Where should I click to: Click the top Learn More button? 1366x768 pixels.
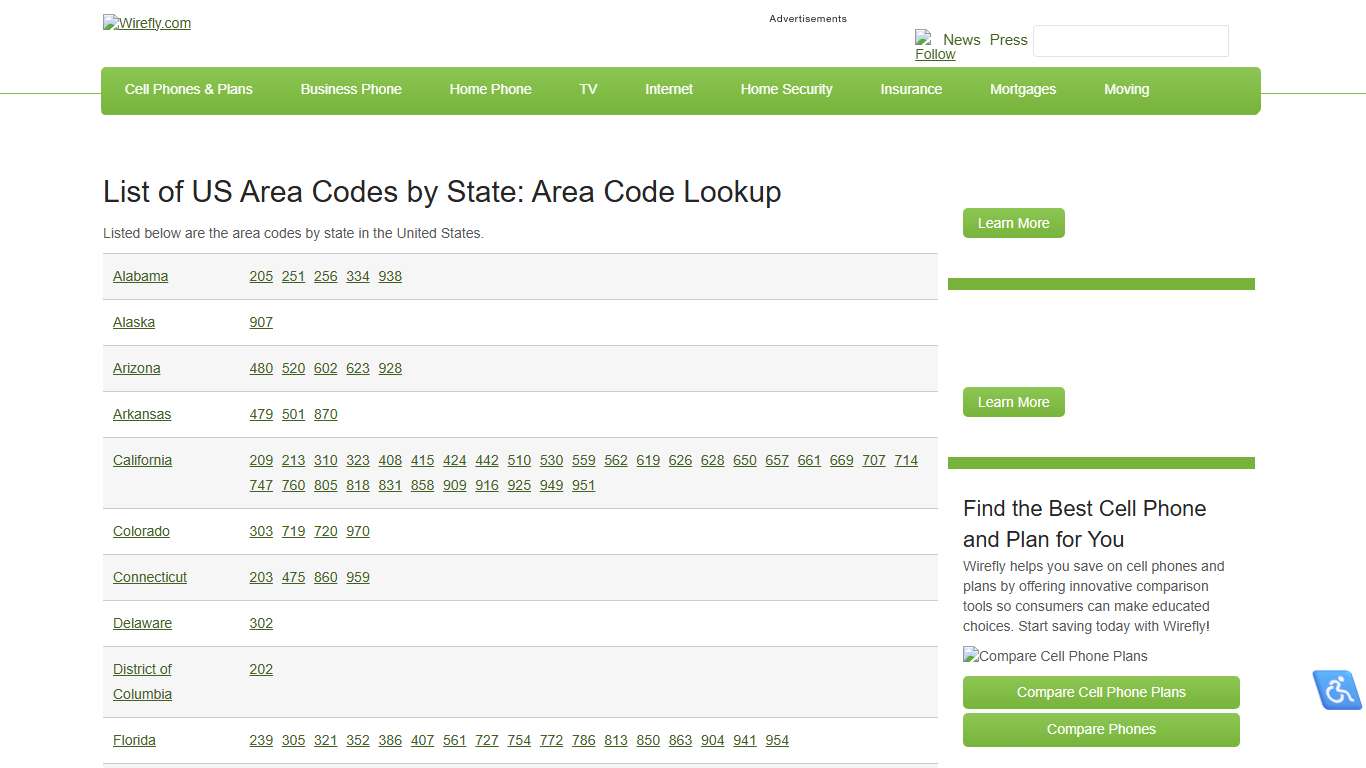1013,223
